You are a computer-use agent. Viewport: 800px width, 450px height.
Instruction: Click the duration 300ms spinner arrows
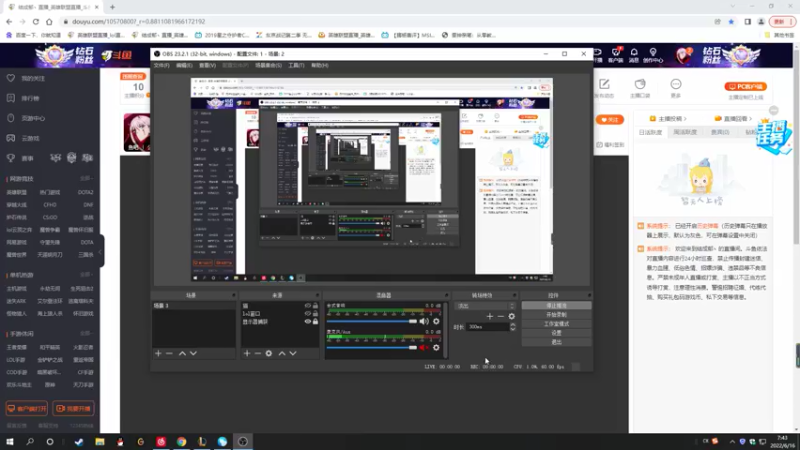coord(513,327)
